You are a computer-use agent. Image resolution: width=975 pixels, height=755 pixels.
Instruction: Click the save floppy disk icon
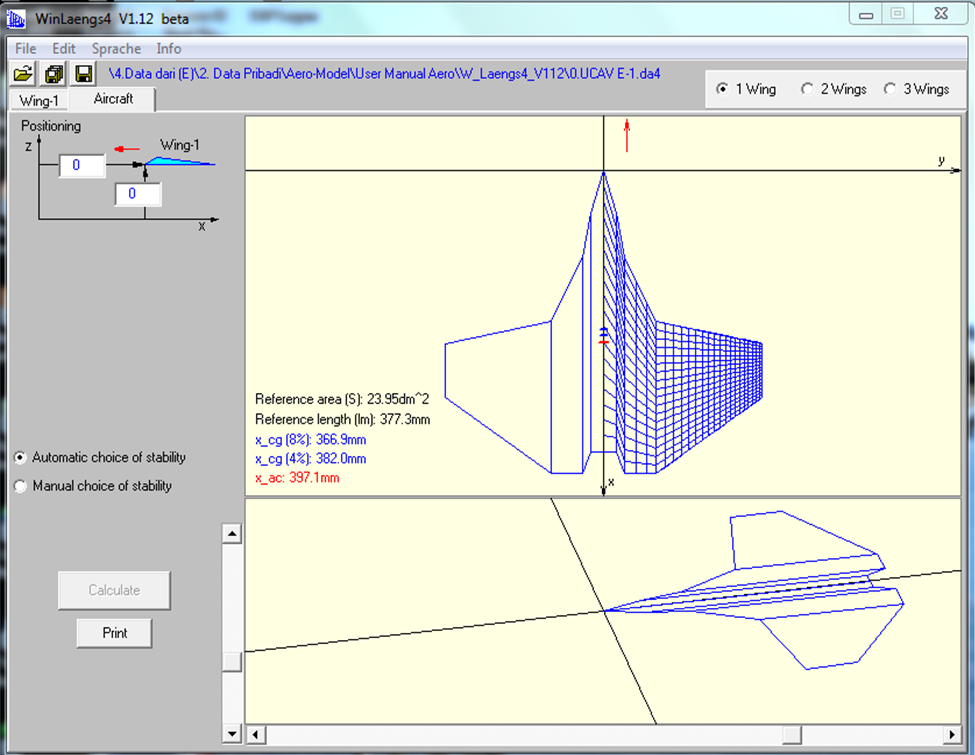click(83, 74)
